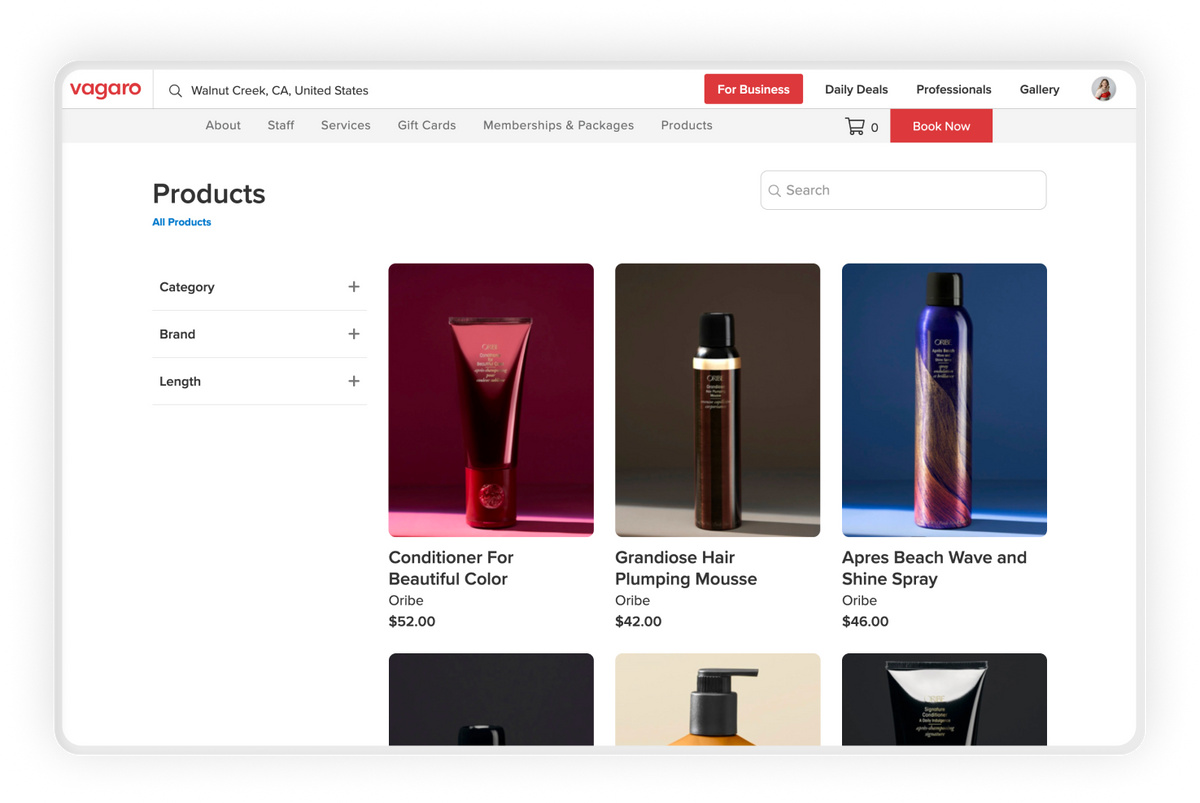Open Apres Beach Wave spray image
This screenshot has width=1200, height=803.
944,400
